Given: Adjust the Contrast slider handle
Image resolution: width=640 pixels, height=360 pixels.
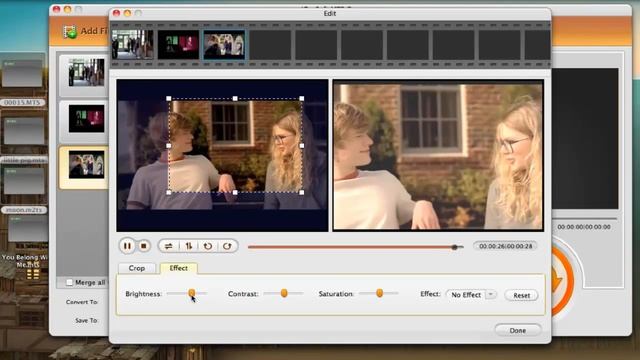Looking at the screenshot, I should click(284, 293).
